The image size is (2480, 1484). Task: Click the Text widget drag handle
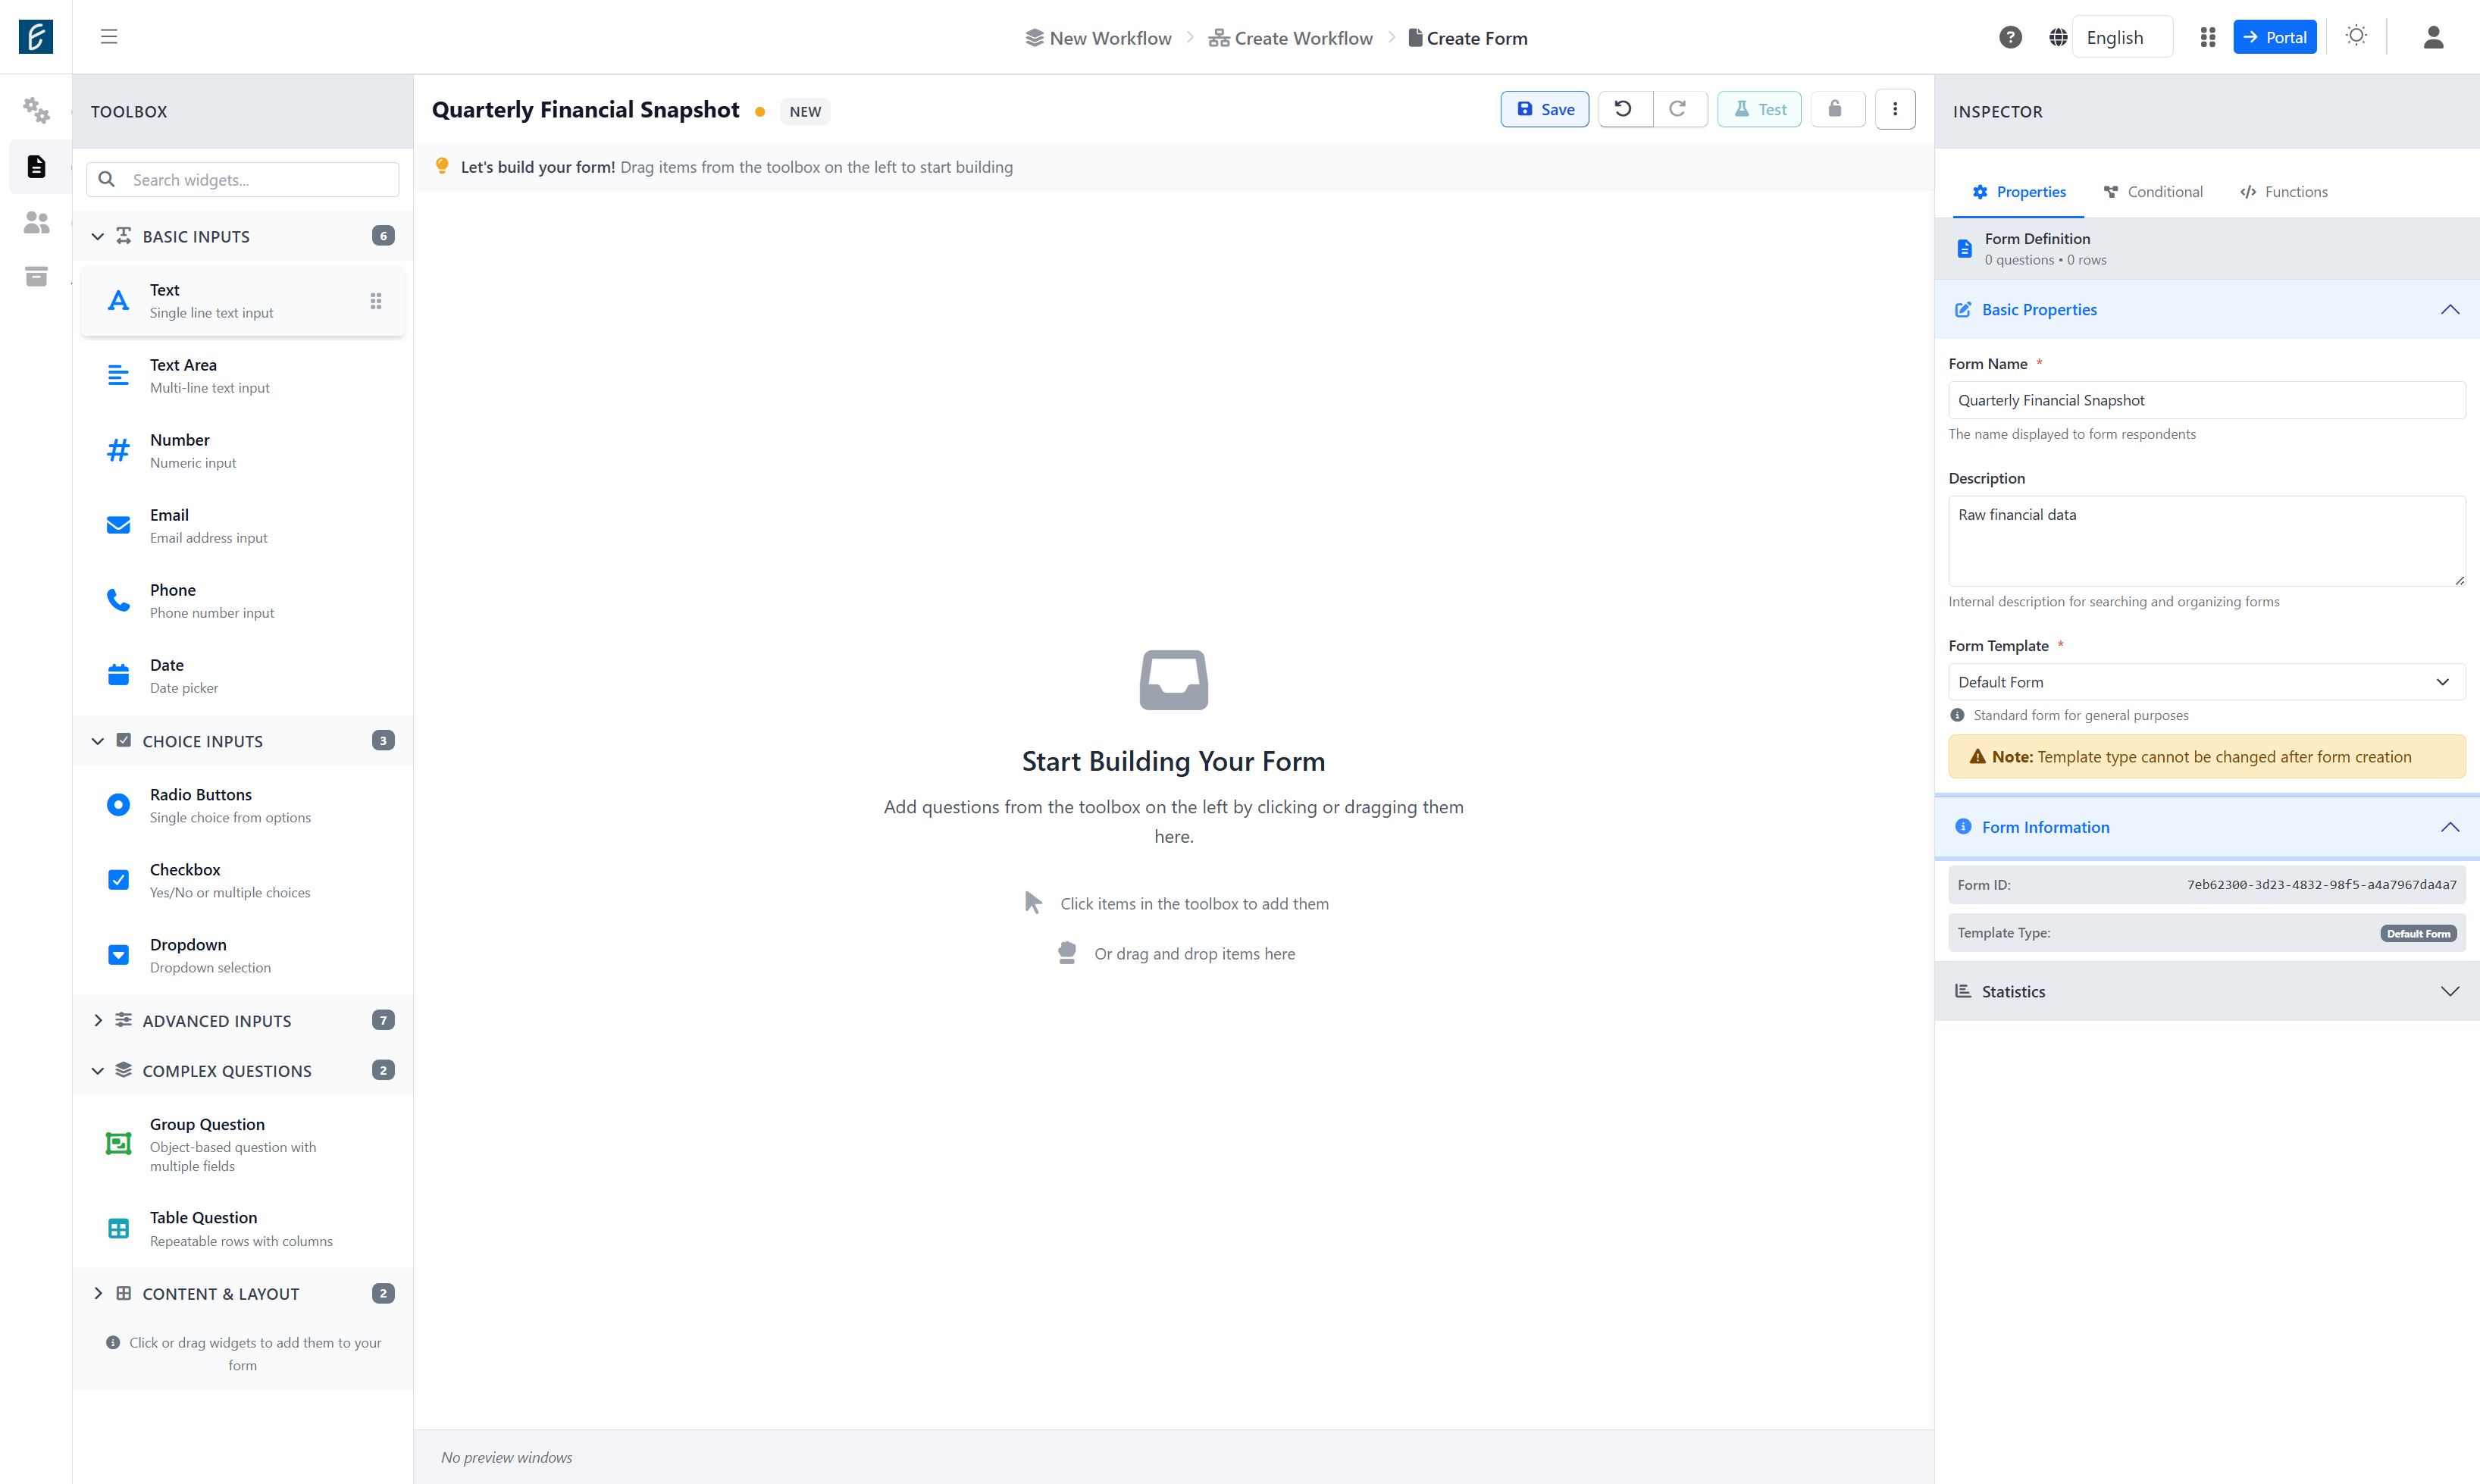click(376, 301)
